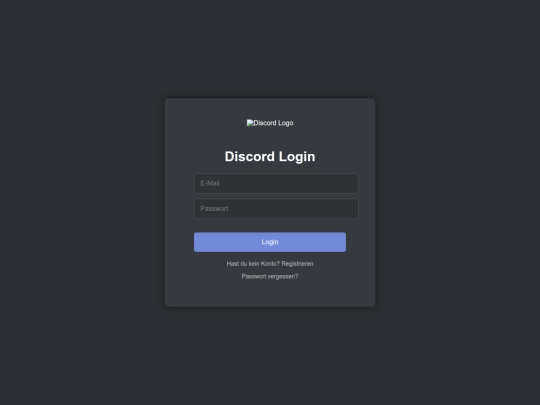Screen dimensions: 540x405
Task: Click the broken Discord Logo image icon
Action: (x=250, y=123)
